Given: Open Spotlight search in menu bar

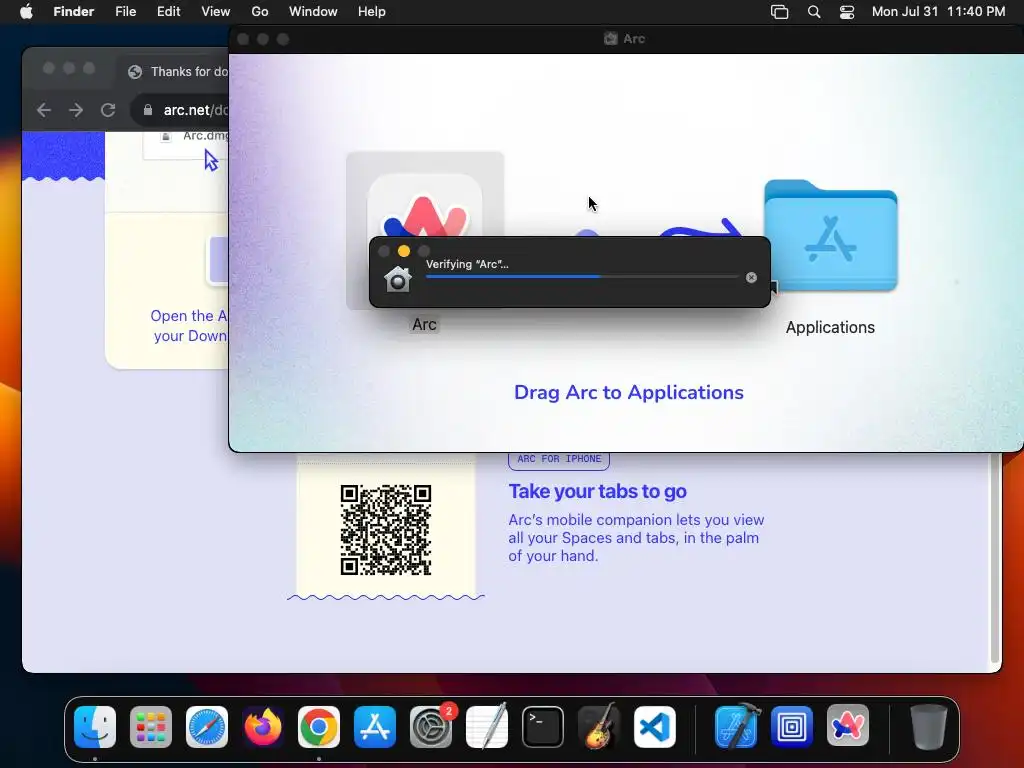Looking at the screenshot, I should (x=814, y=12).
